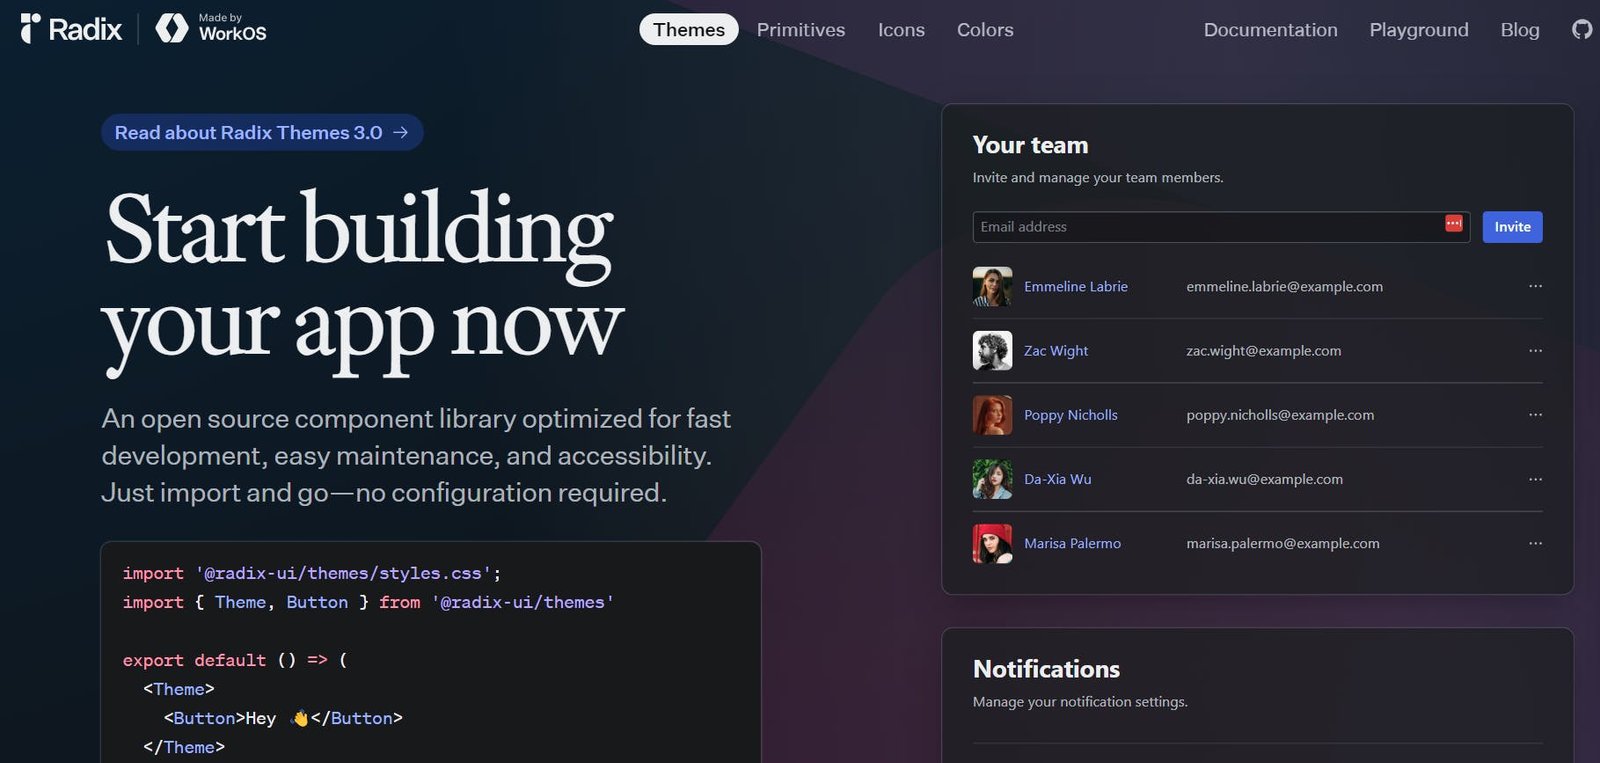Viewport: 1600px width, 763px height.
Task: Open the Colors section
Action: [x=984, y=29]
